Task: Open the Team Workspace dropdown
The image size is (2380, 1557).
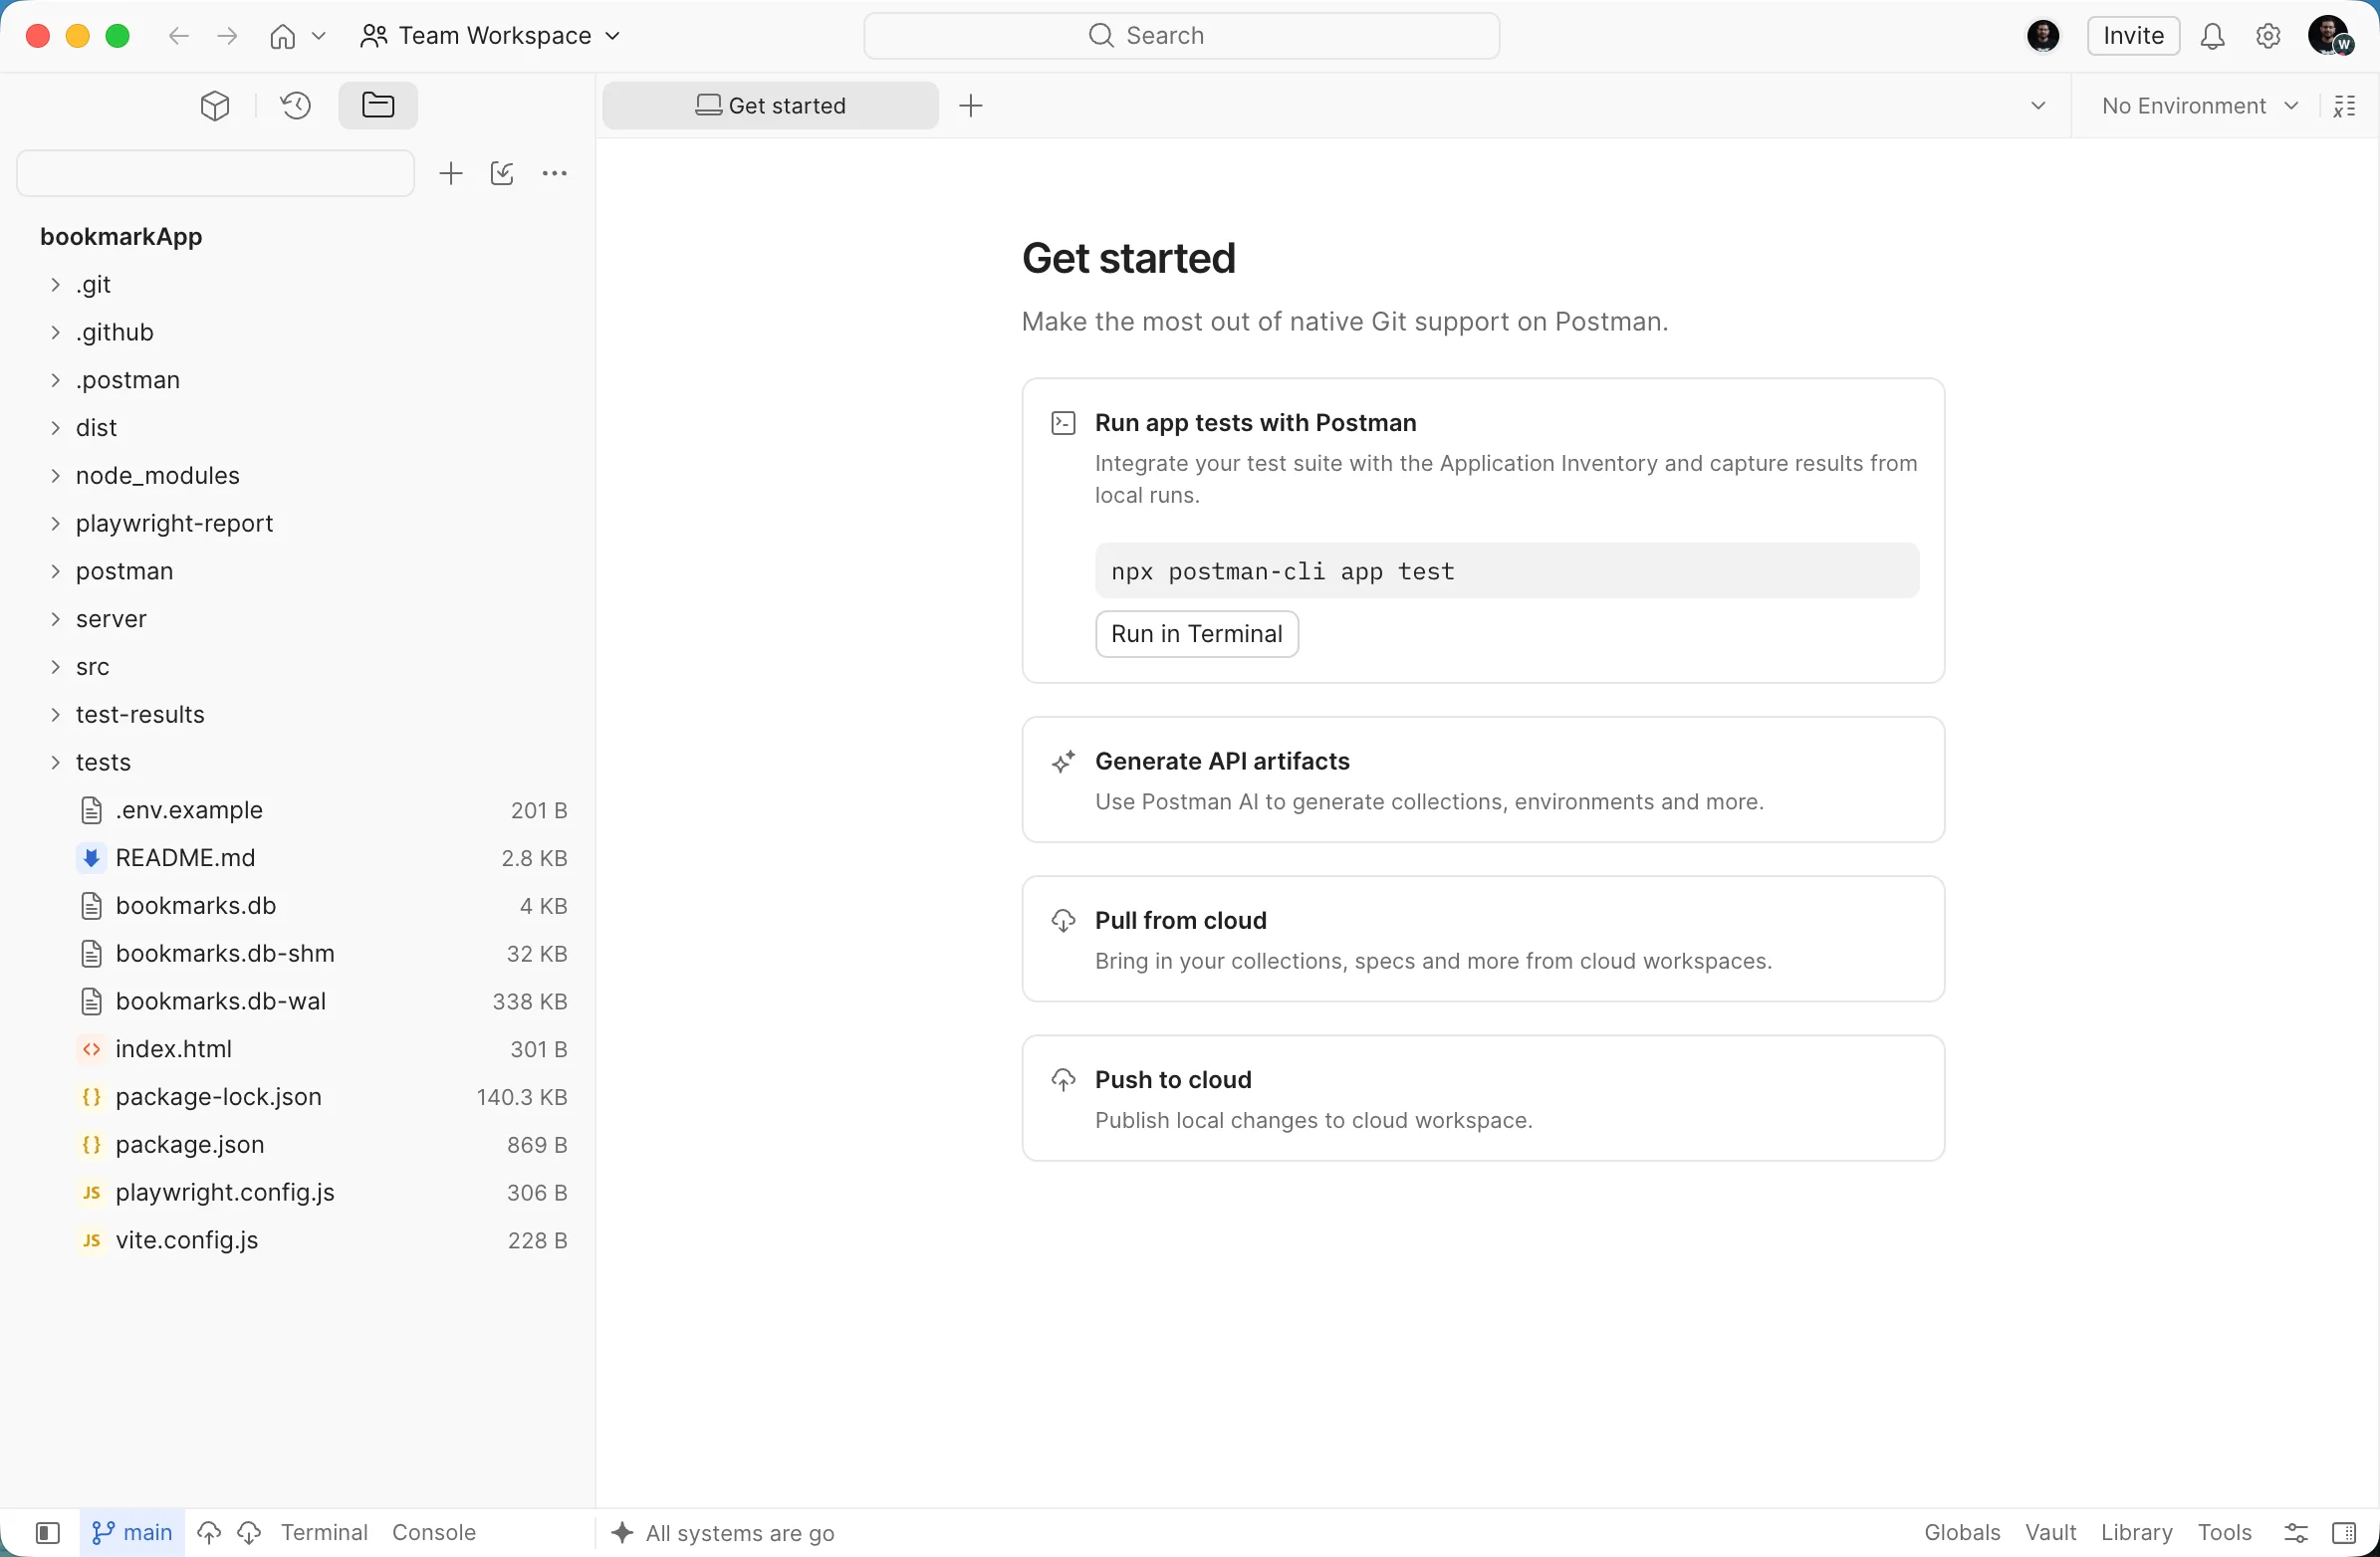Action: (490, 36)
